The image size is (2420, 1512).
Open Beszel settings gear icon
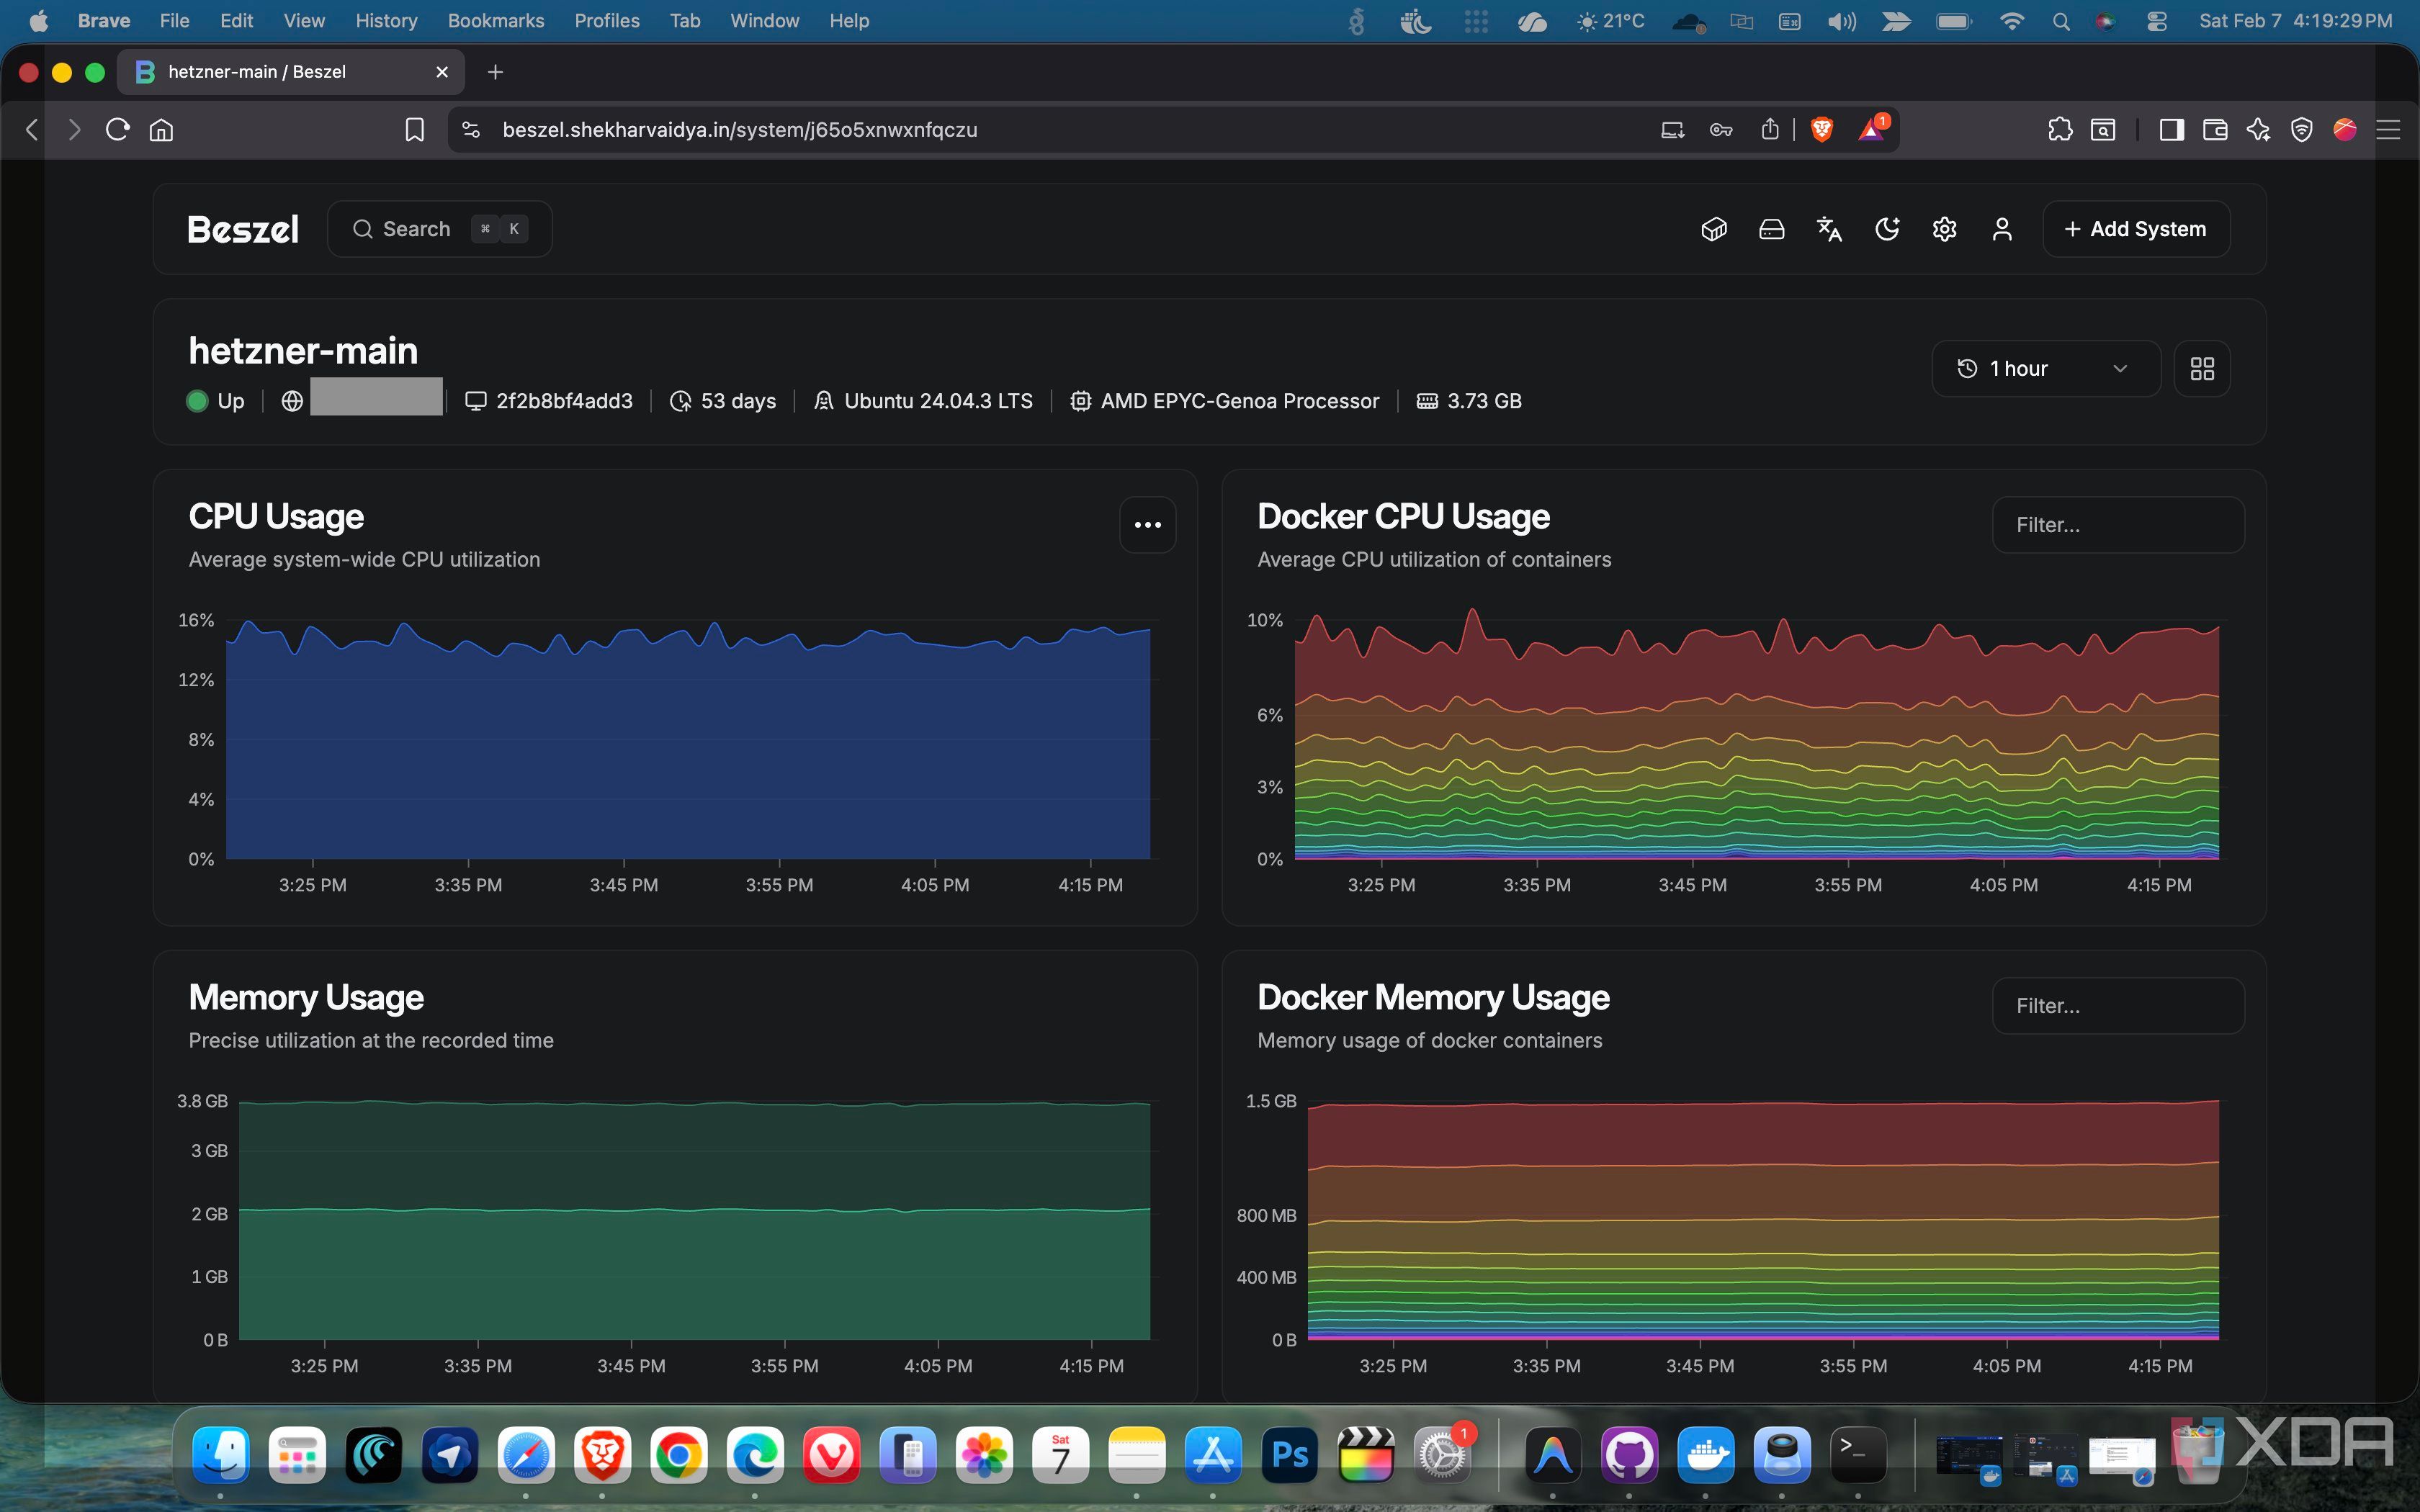pyautogui.click(x=1944, y=229)
